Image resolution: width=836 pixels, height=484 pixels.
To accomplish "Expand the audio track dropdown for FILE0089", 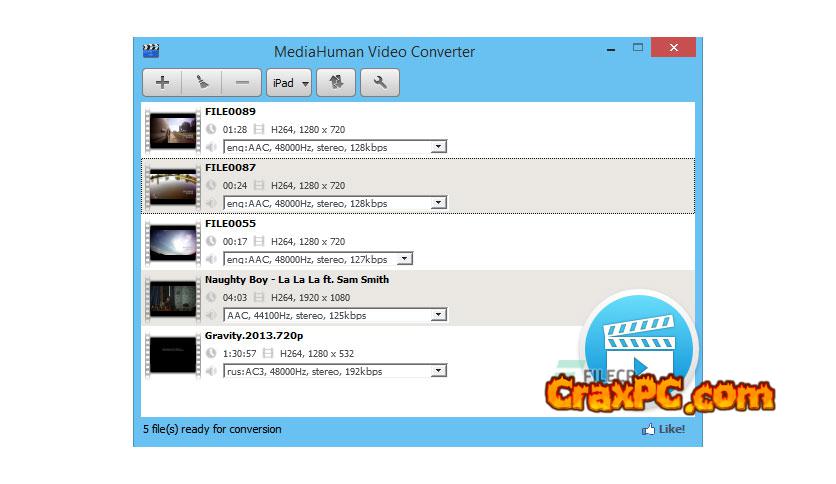I will click(x=438, y=147).
